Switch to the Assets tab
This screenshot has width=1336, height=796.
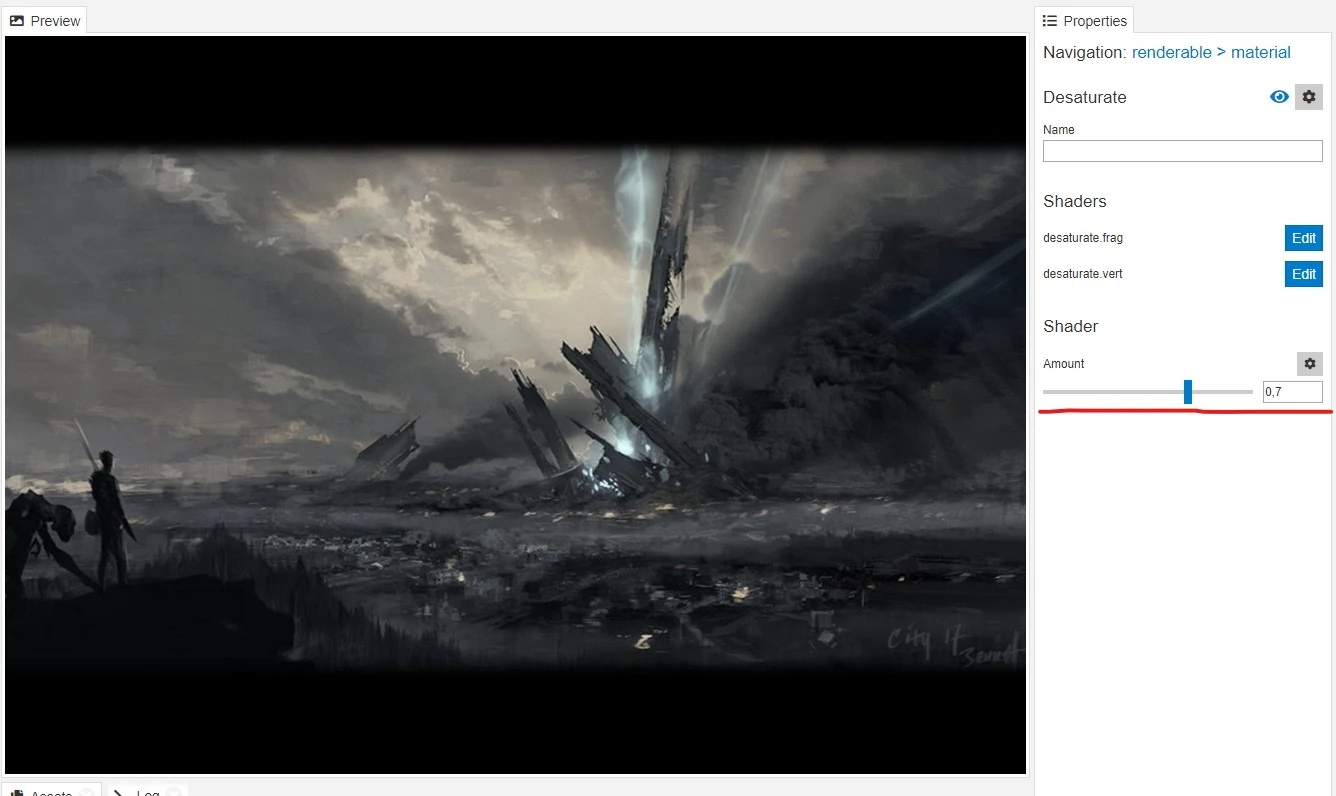coord(51,790)
